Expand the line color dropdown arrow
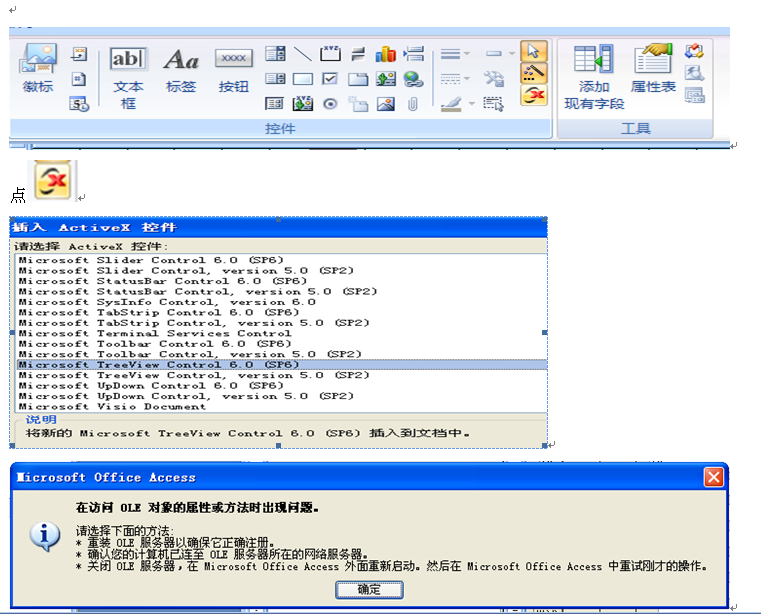Image resolution: width=761 pixels, height=614 pixels. [x=472, y=104]
